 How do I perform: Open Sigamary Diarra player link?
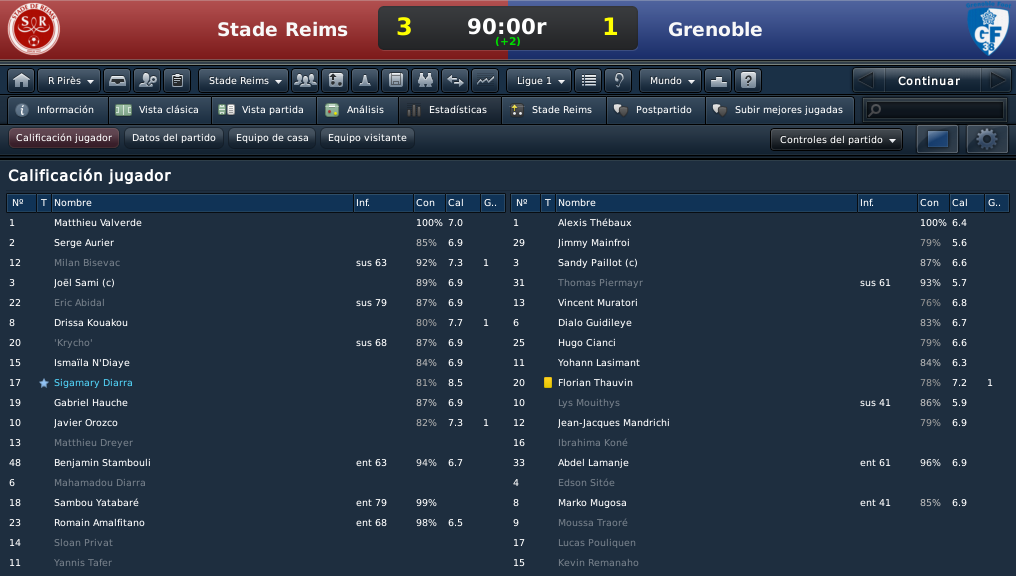coord(93,383)
